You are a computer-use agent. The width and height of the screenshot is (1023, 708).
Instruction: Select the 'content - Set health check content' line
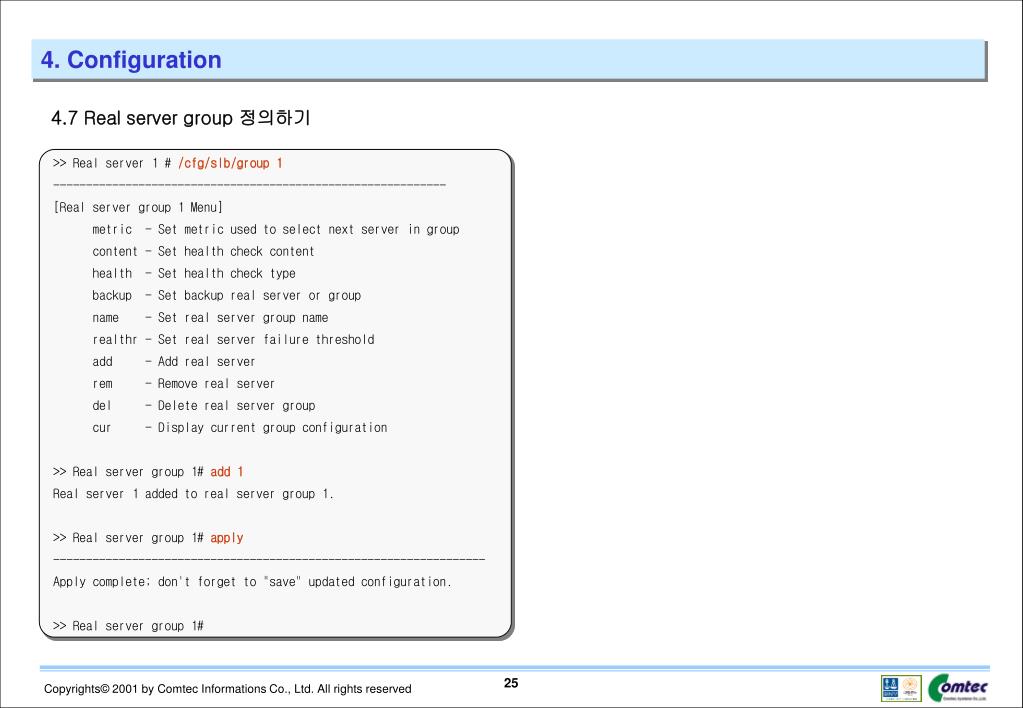point(203,251)
